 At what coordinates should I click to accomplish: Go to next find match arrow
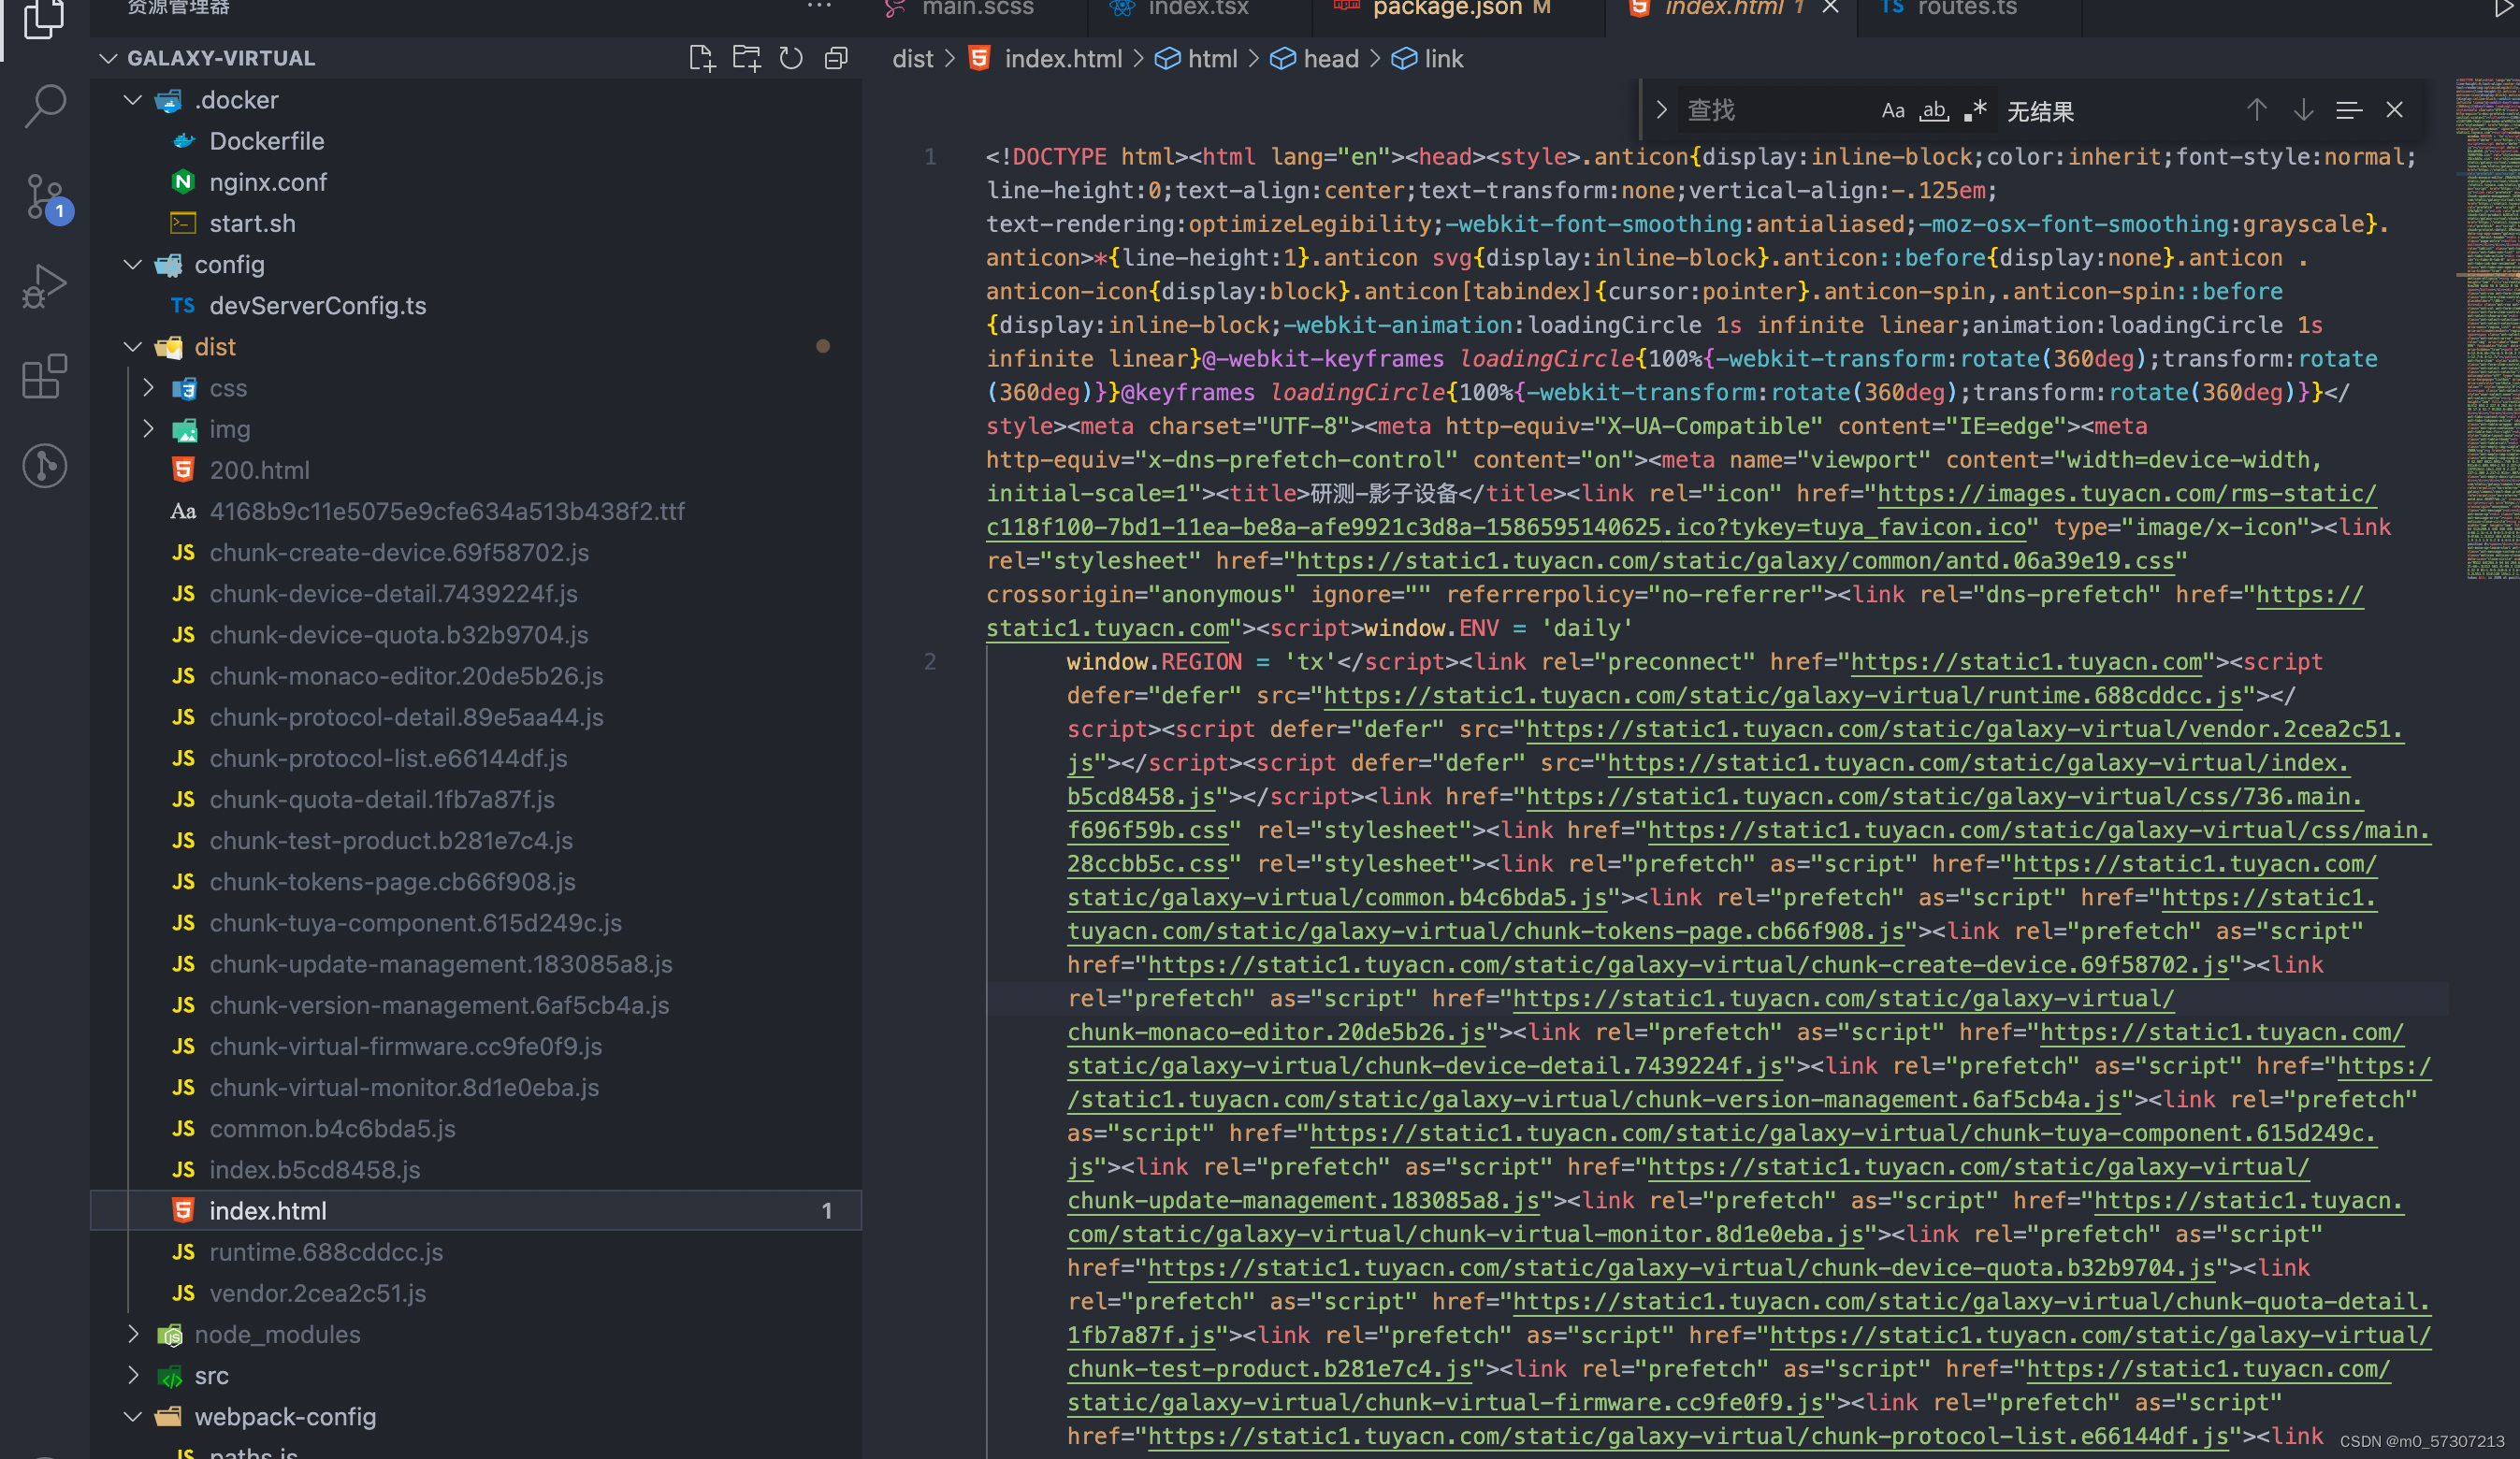tap(2303, 110)
